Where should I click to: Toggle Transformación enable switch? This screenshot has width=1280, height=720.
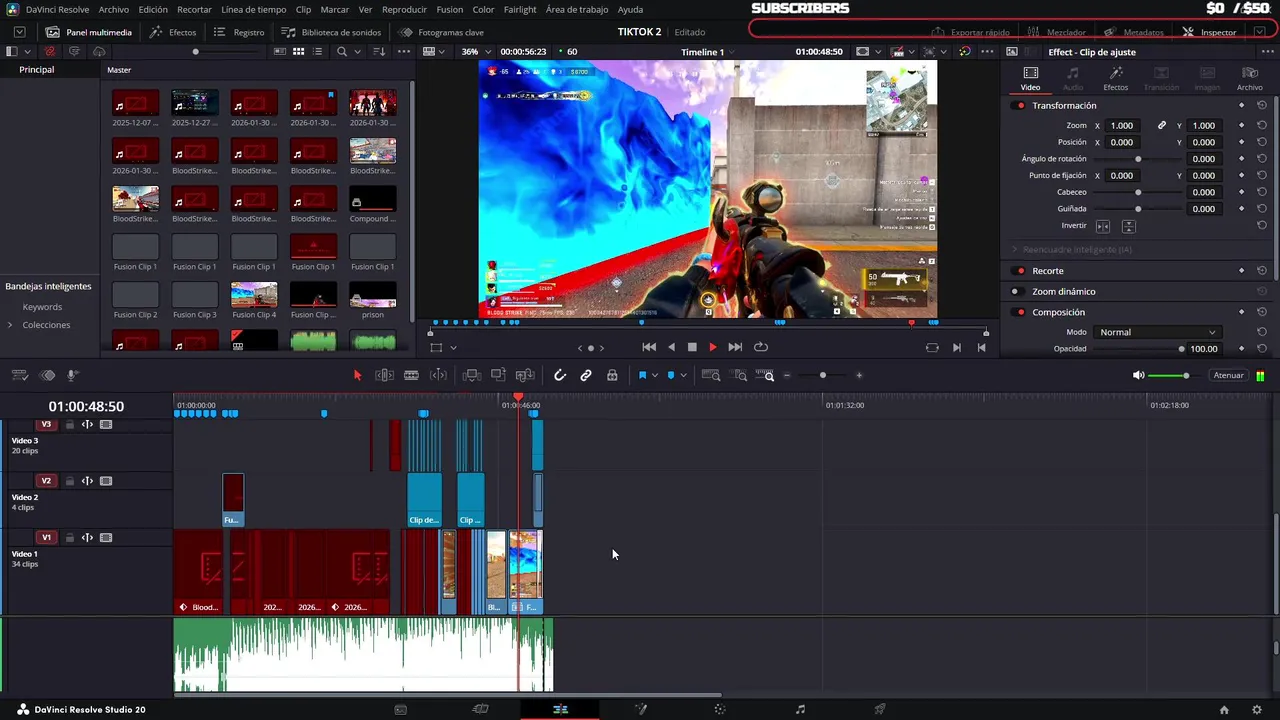click(x=1020, y=106)
